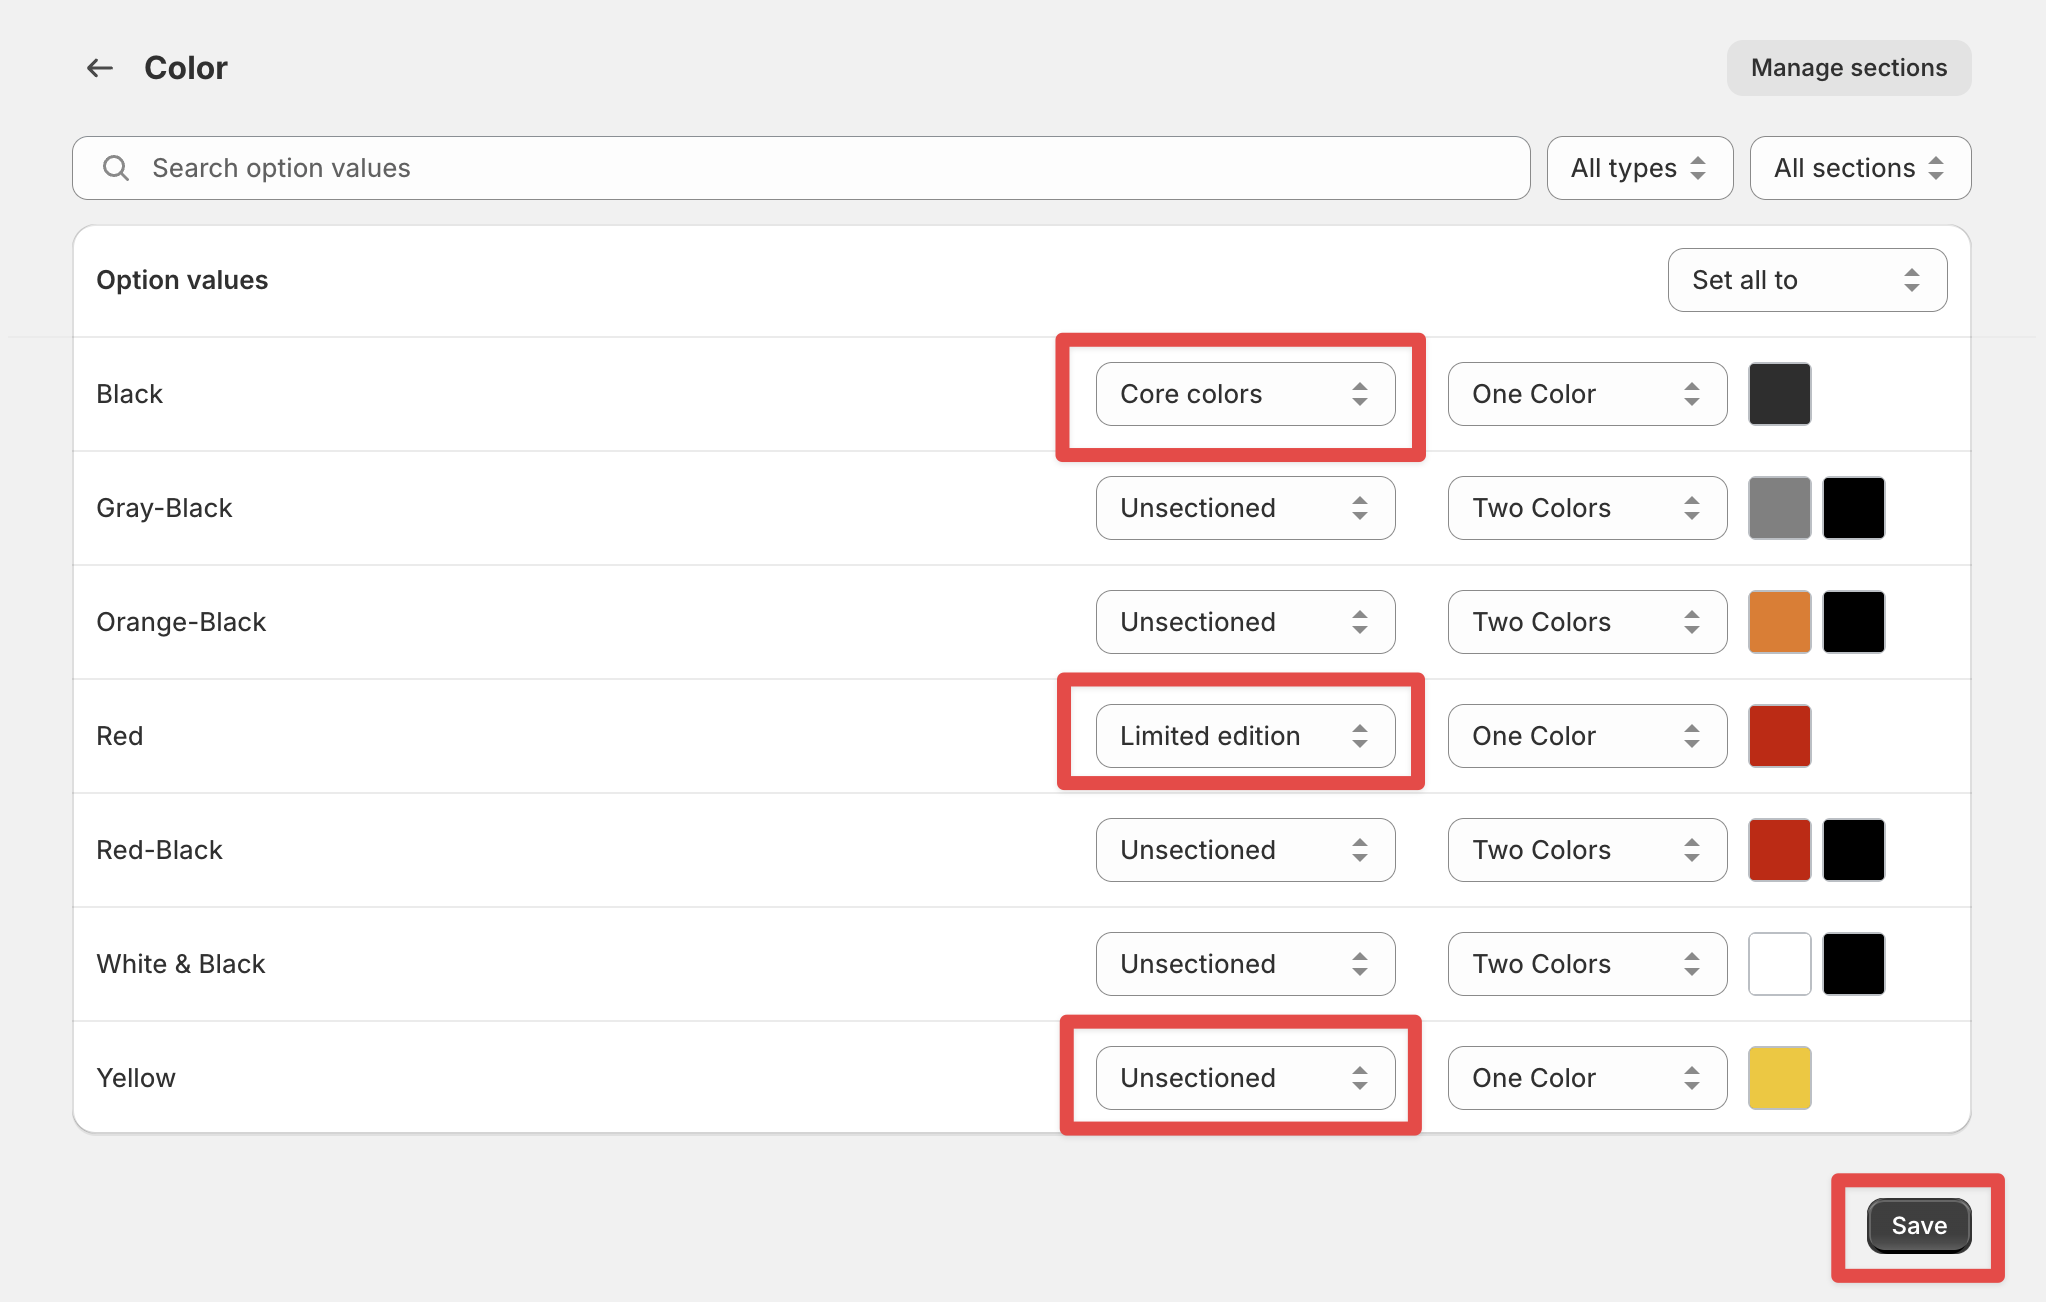The height and width of the screenshot is (1302, 2046).
Task: Click the search magnifier icon
Action: [116, 168]
